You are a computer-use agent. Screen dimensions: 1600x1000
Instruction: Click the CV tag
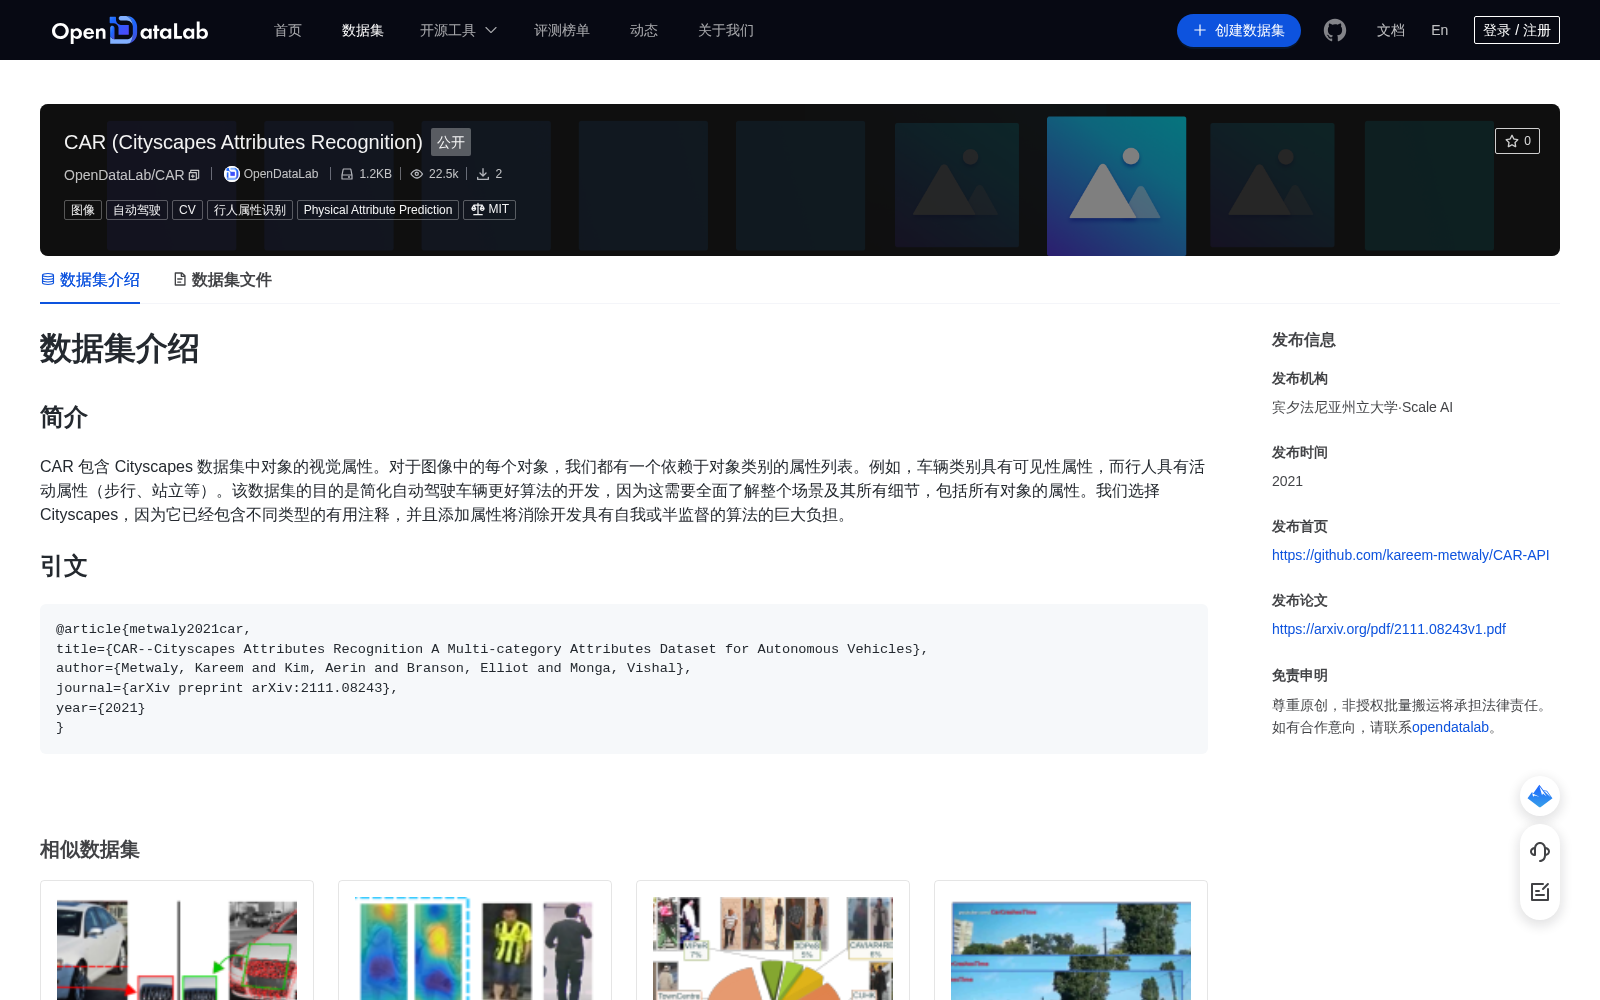coord(187,210)
